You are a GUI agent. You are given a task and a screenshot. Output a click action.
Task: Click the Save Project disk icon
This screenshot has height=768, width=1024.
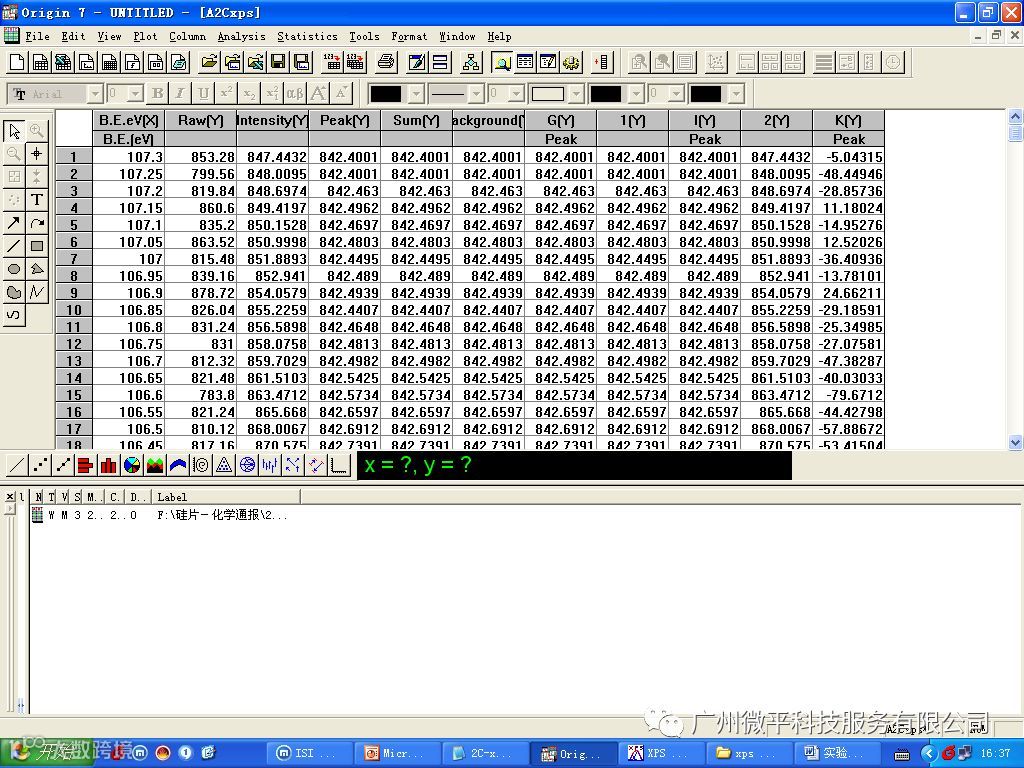(x=278, y=62)
